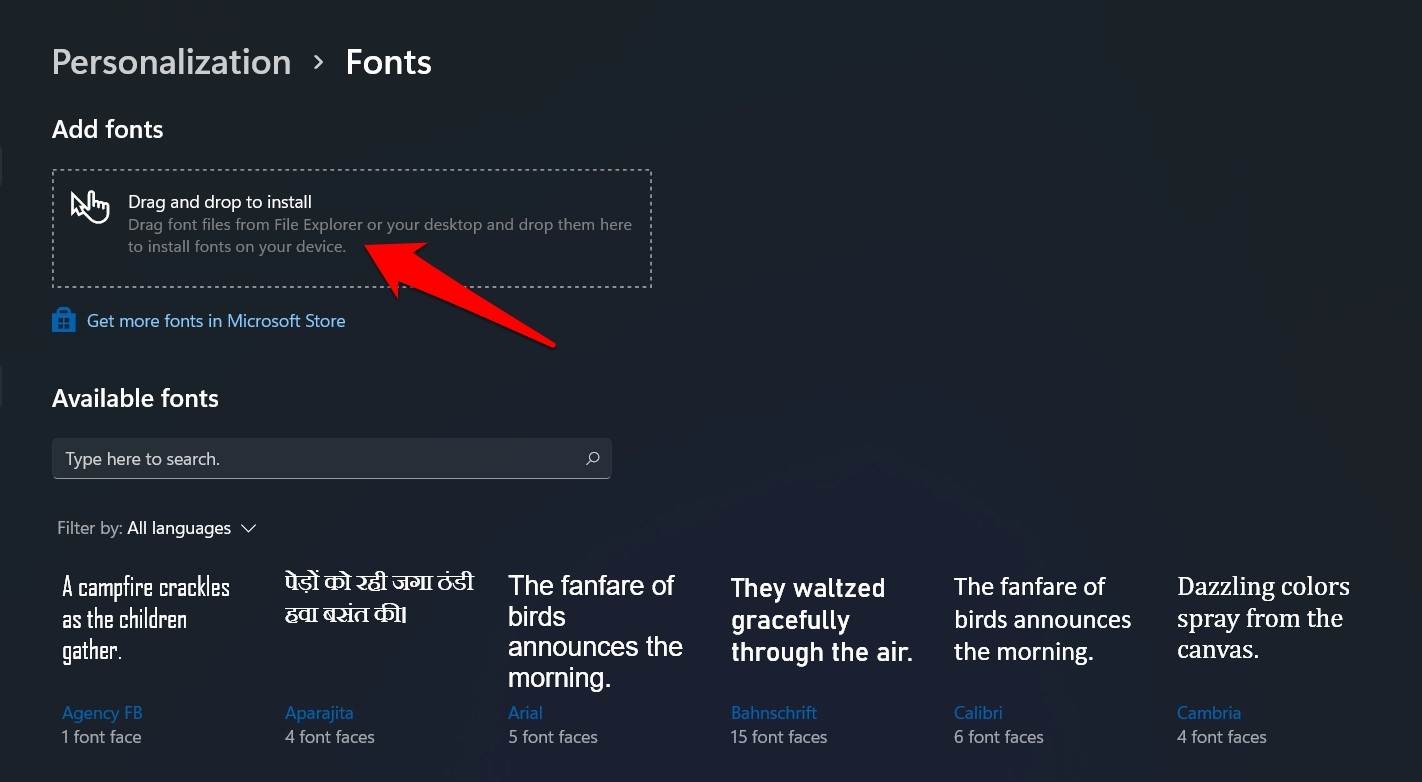The width and height of the screenshot is (1422, 782).
Task: Go back to Personalization breadcrumb
Action: [171, 62]
